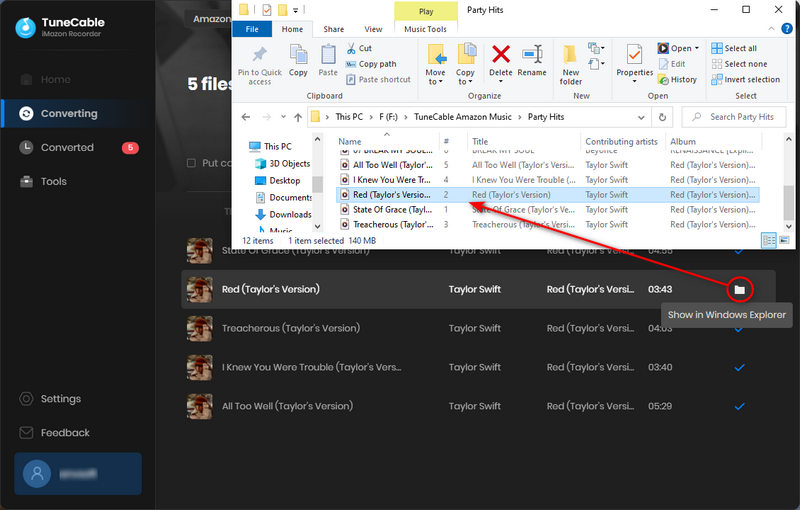800x510 pixels.
Task: Click the Explorer Back arrow
Action: click(x=246, y=117)
